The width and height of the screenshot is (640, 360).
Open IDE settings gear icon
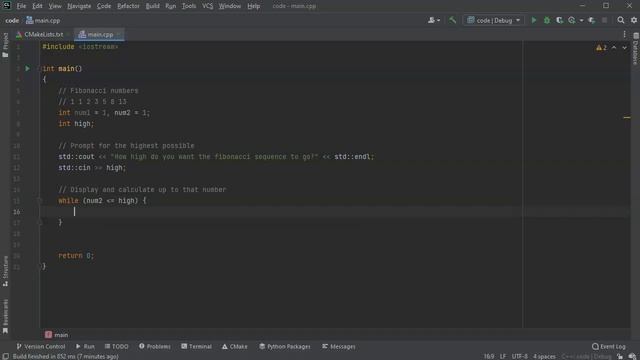click(633, 20)
